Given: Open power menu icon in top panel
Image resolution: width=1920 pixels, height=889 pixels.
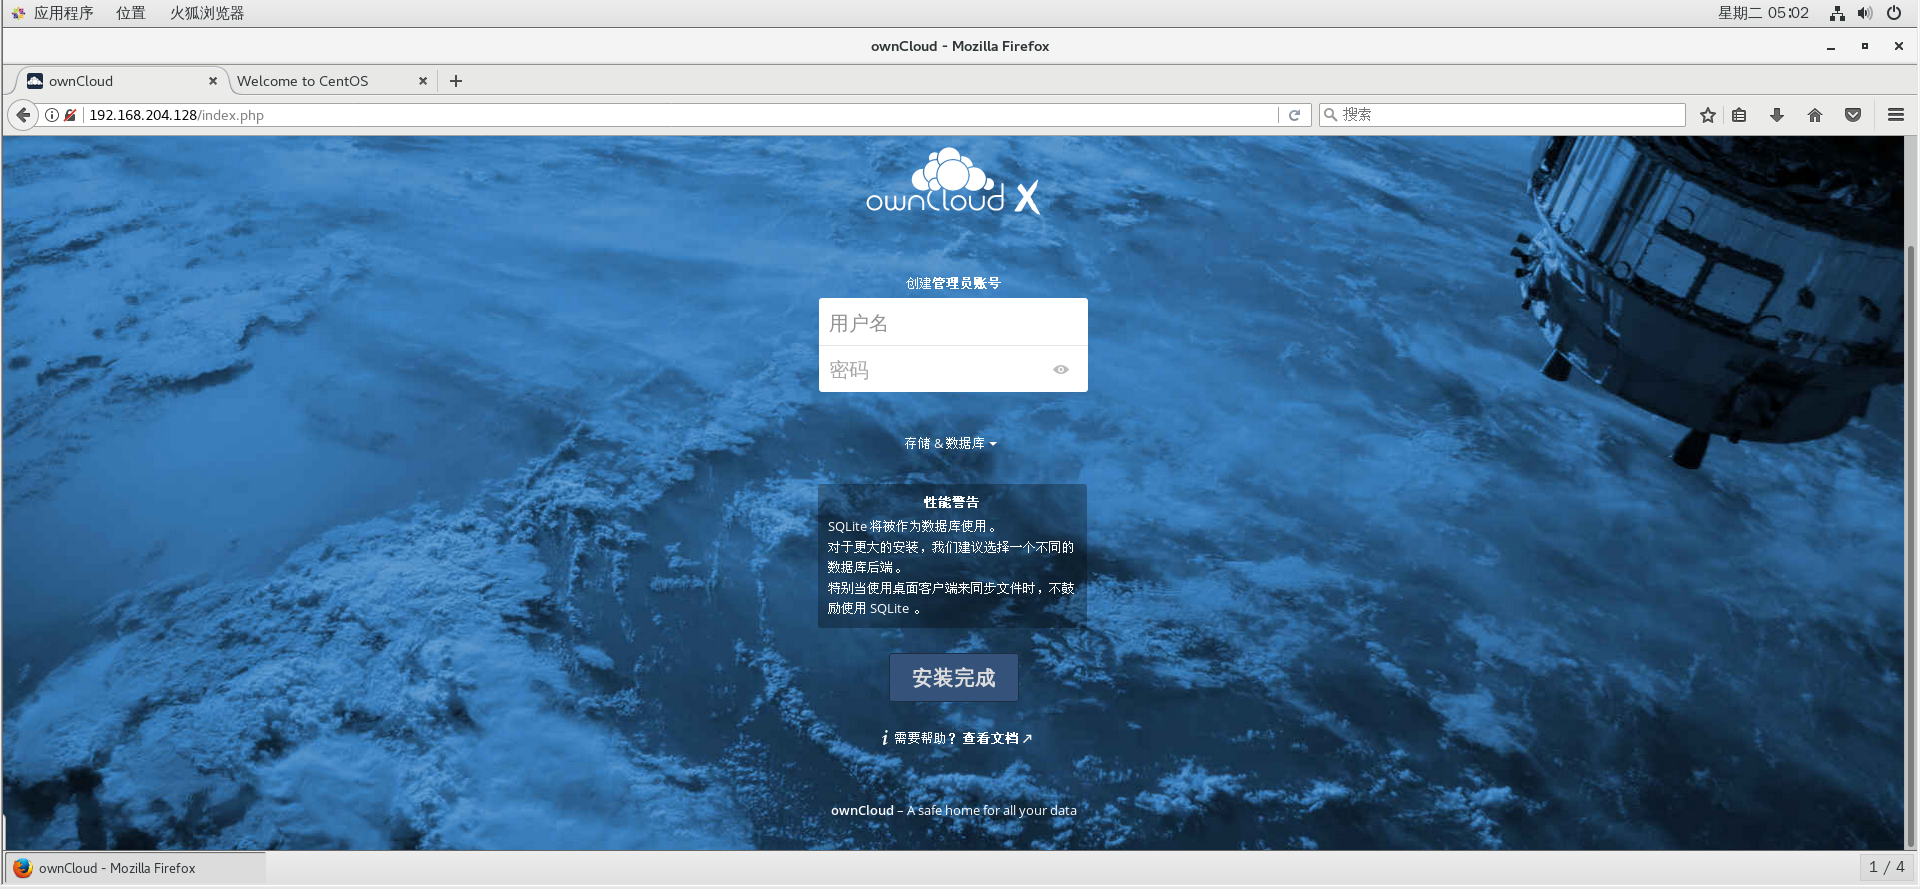Looking at the screenshot, I should pos(1894,13).
